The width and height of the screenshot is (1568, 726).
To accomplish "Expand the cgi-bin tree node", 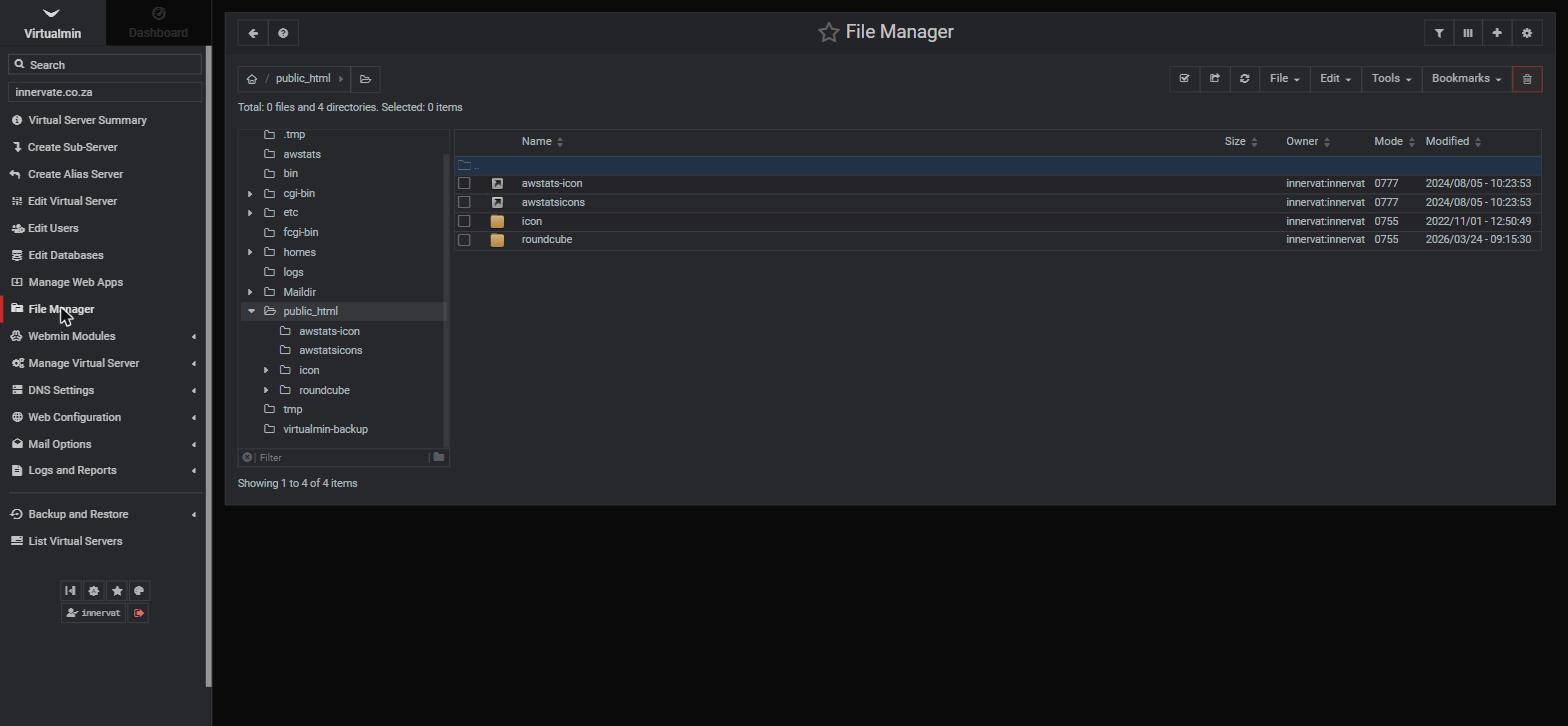I will [x=250, y=194].
